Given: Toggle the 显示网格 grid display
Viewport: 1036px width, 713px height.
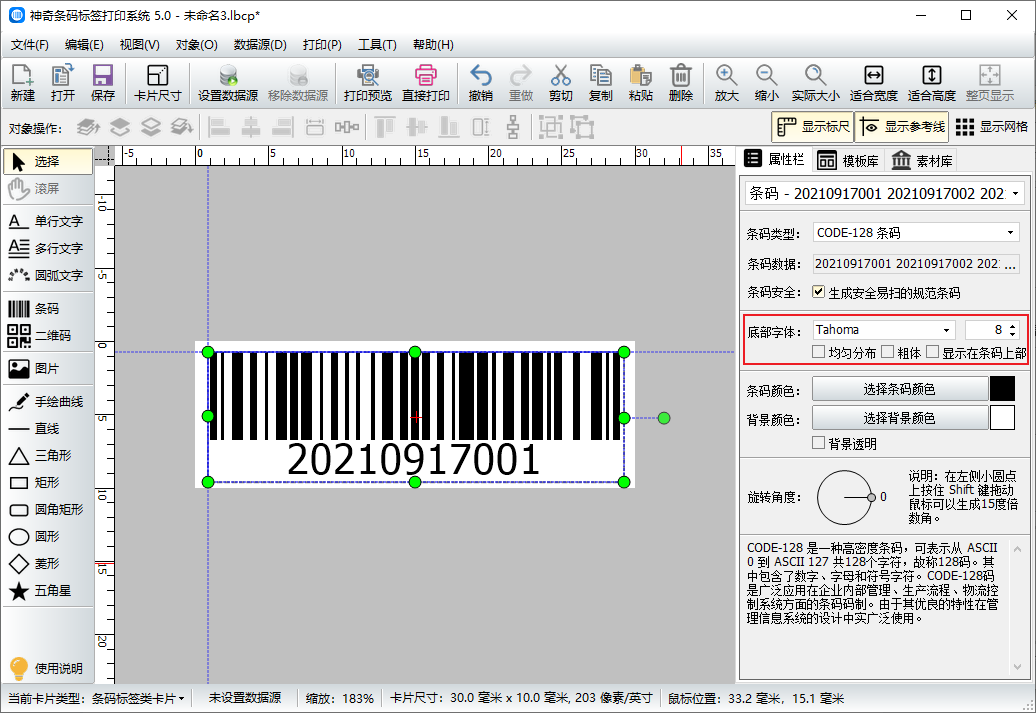Looking at the screenshot, I should click(x=992, y=127).
